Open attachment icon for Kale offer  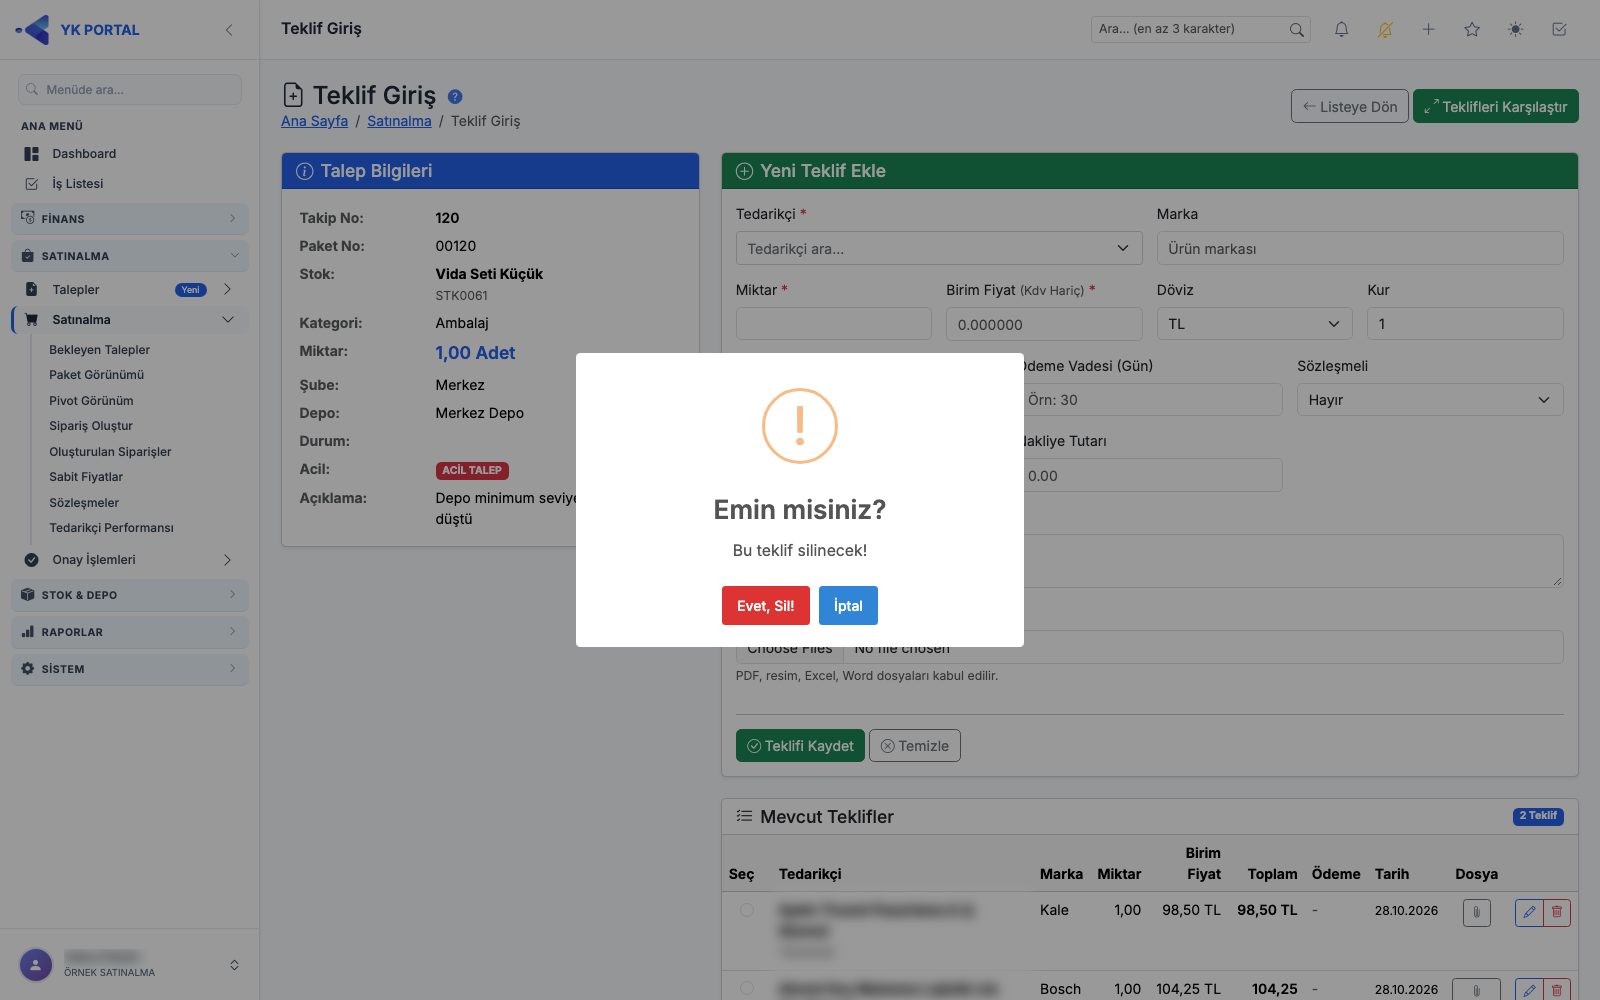click(x=1476, y=912)
